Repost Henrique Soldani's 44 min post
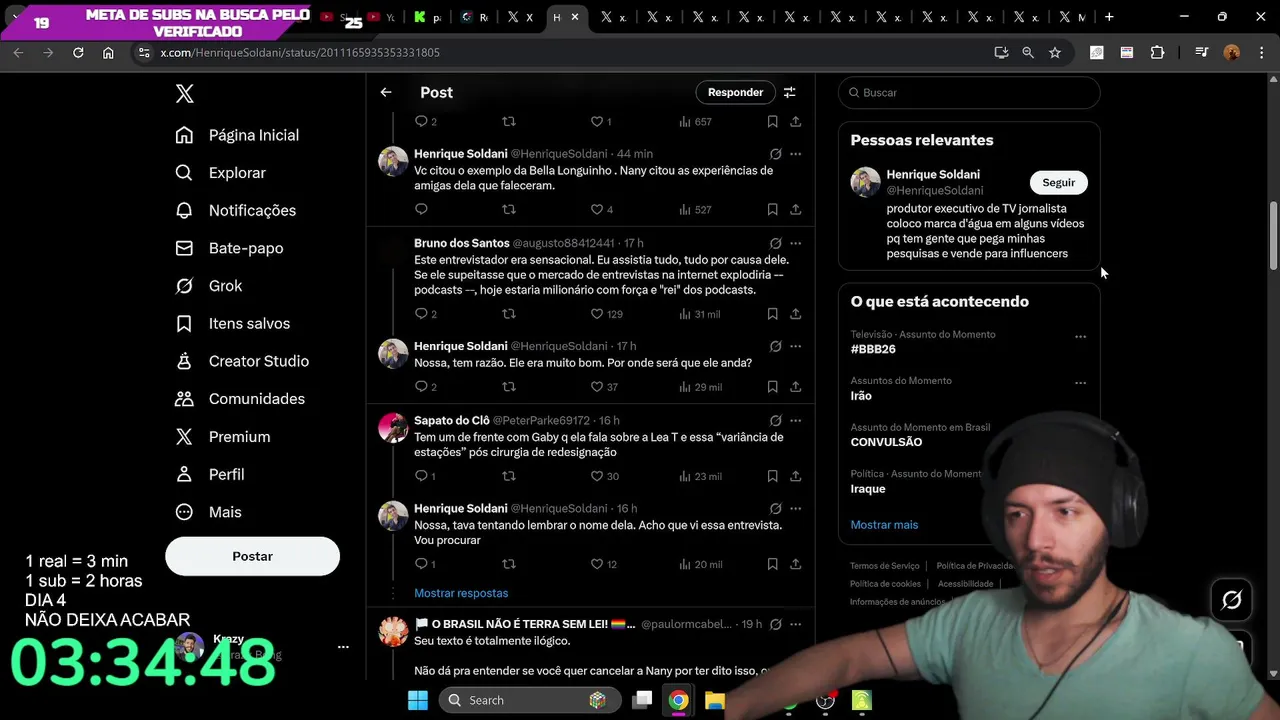 tap(509, 209)
